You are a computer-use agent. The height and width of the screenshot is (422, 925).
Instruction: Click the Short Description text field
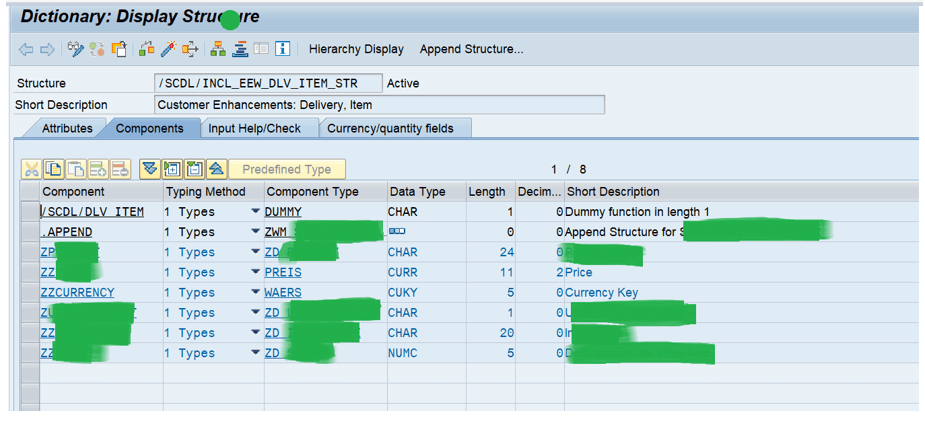(x=379, y=105)
